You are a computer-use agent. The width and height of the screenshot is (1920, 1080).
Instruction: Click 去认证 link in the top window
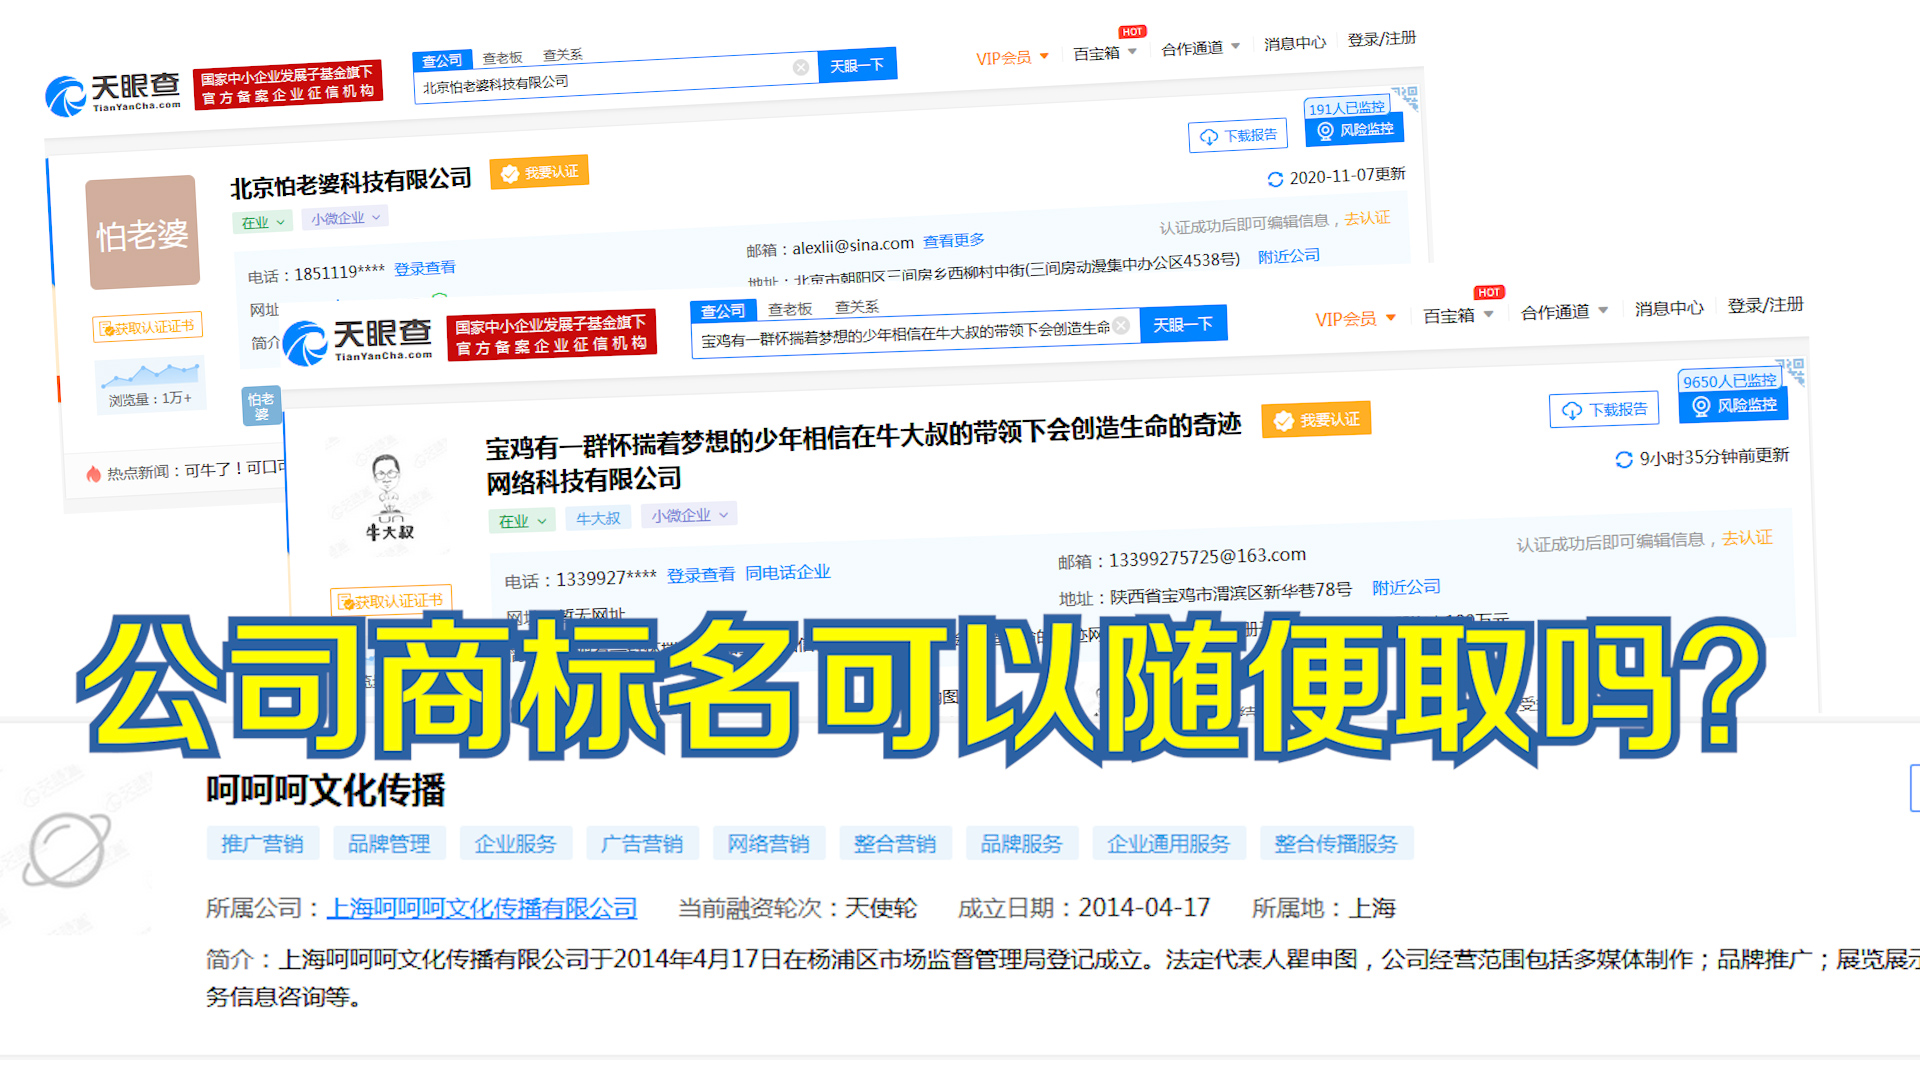coord(1367,218)
